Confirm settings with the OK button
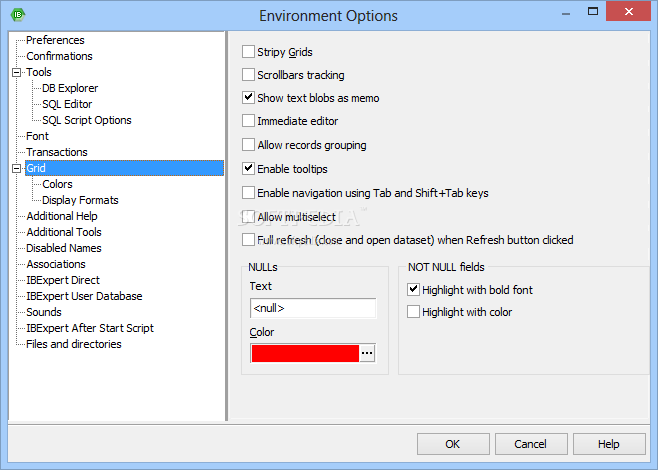 coord(453,444)
